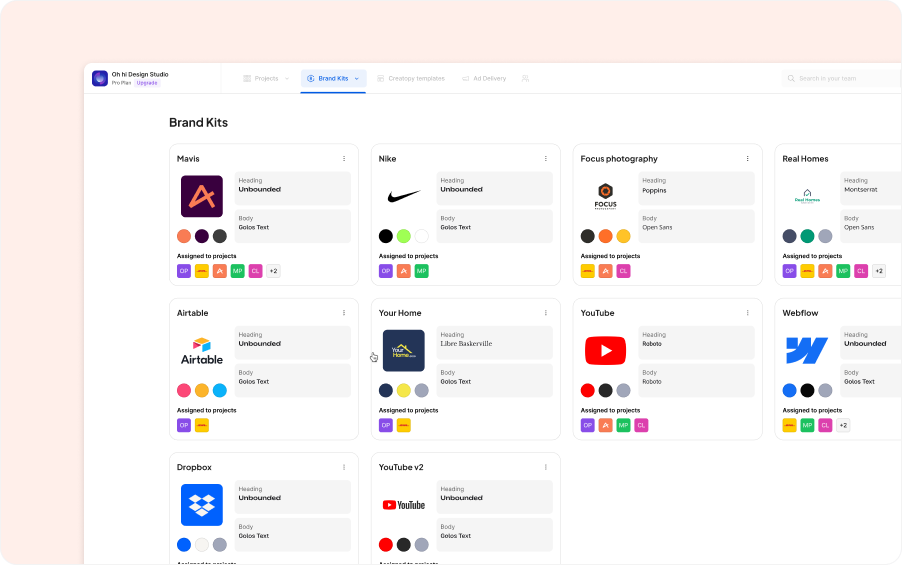Screen dimensions: 902x565
Task: Click the OP project badge in Your Home
Action: [x=386, y=425]
